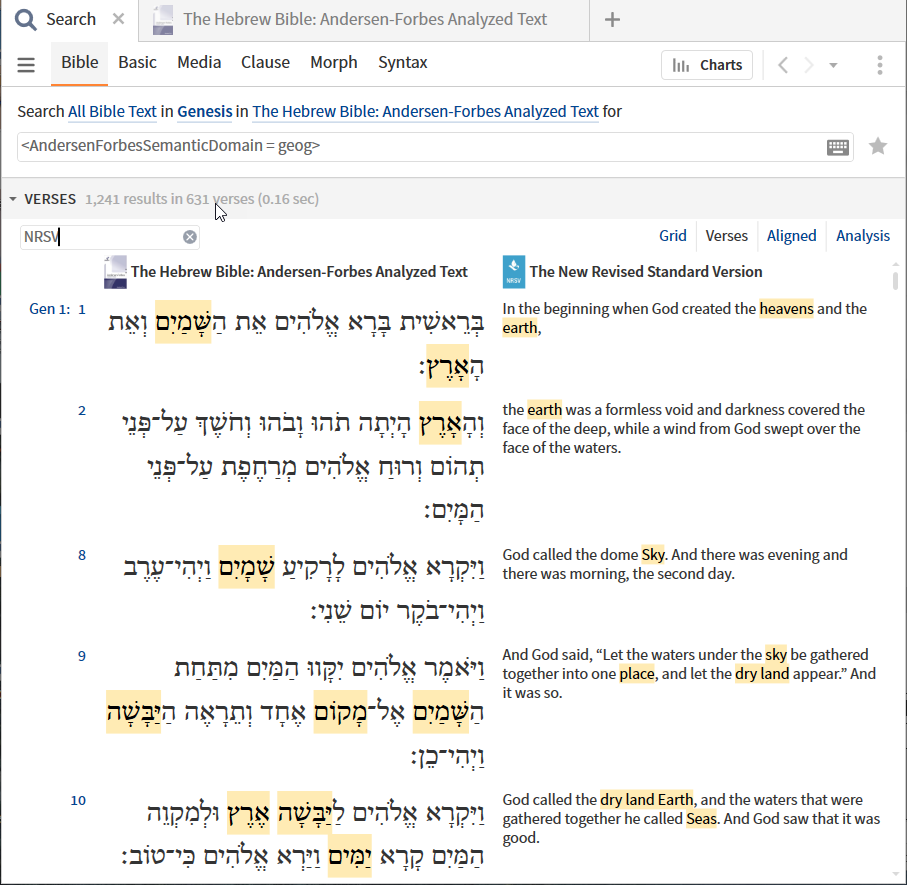Open the history dropdown arrow

(833, 65)
